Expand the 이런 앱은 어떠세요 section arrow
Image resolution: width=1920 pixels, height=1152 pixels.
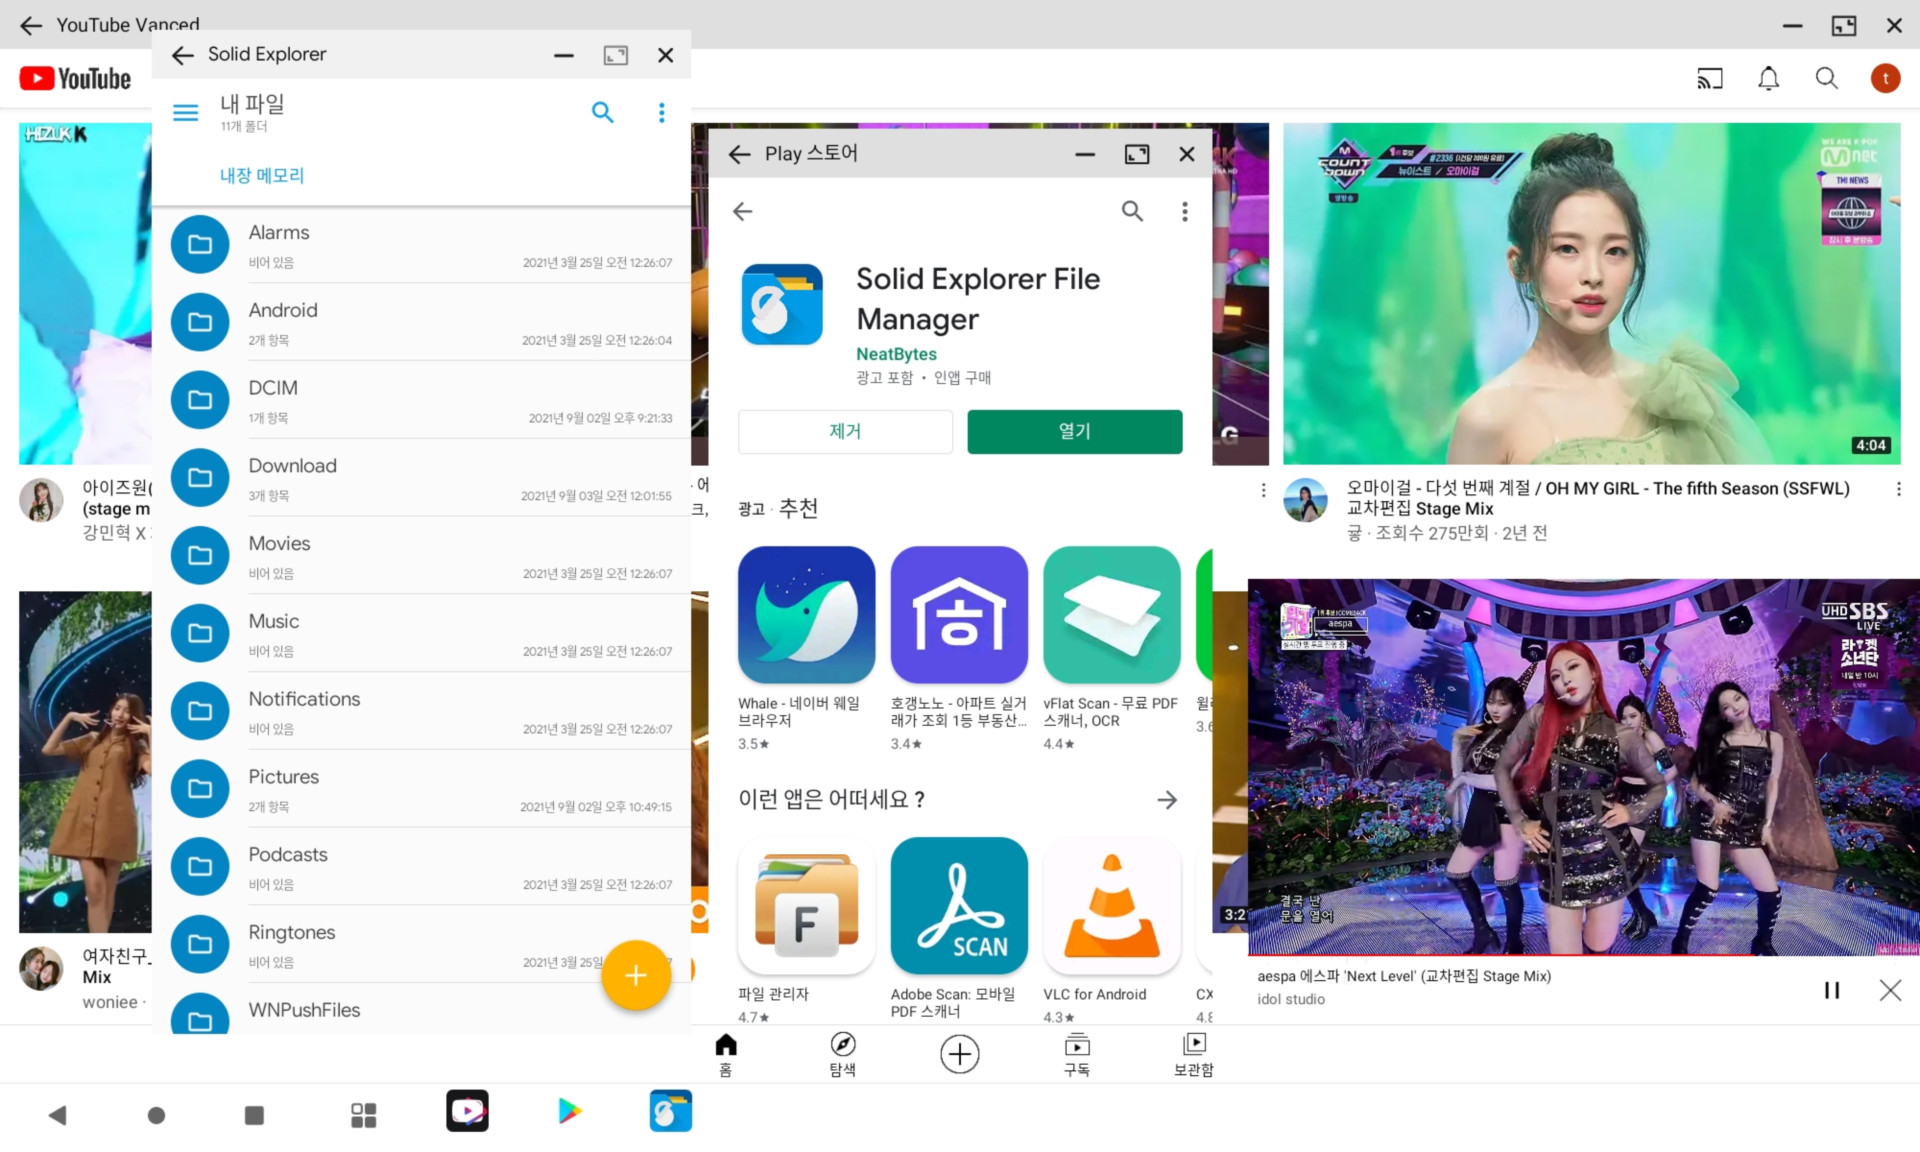(1167, 800)
